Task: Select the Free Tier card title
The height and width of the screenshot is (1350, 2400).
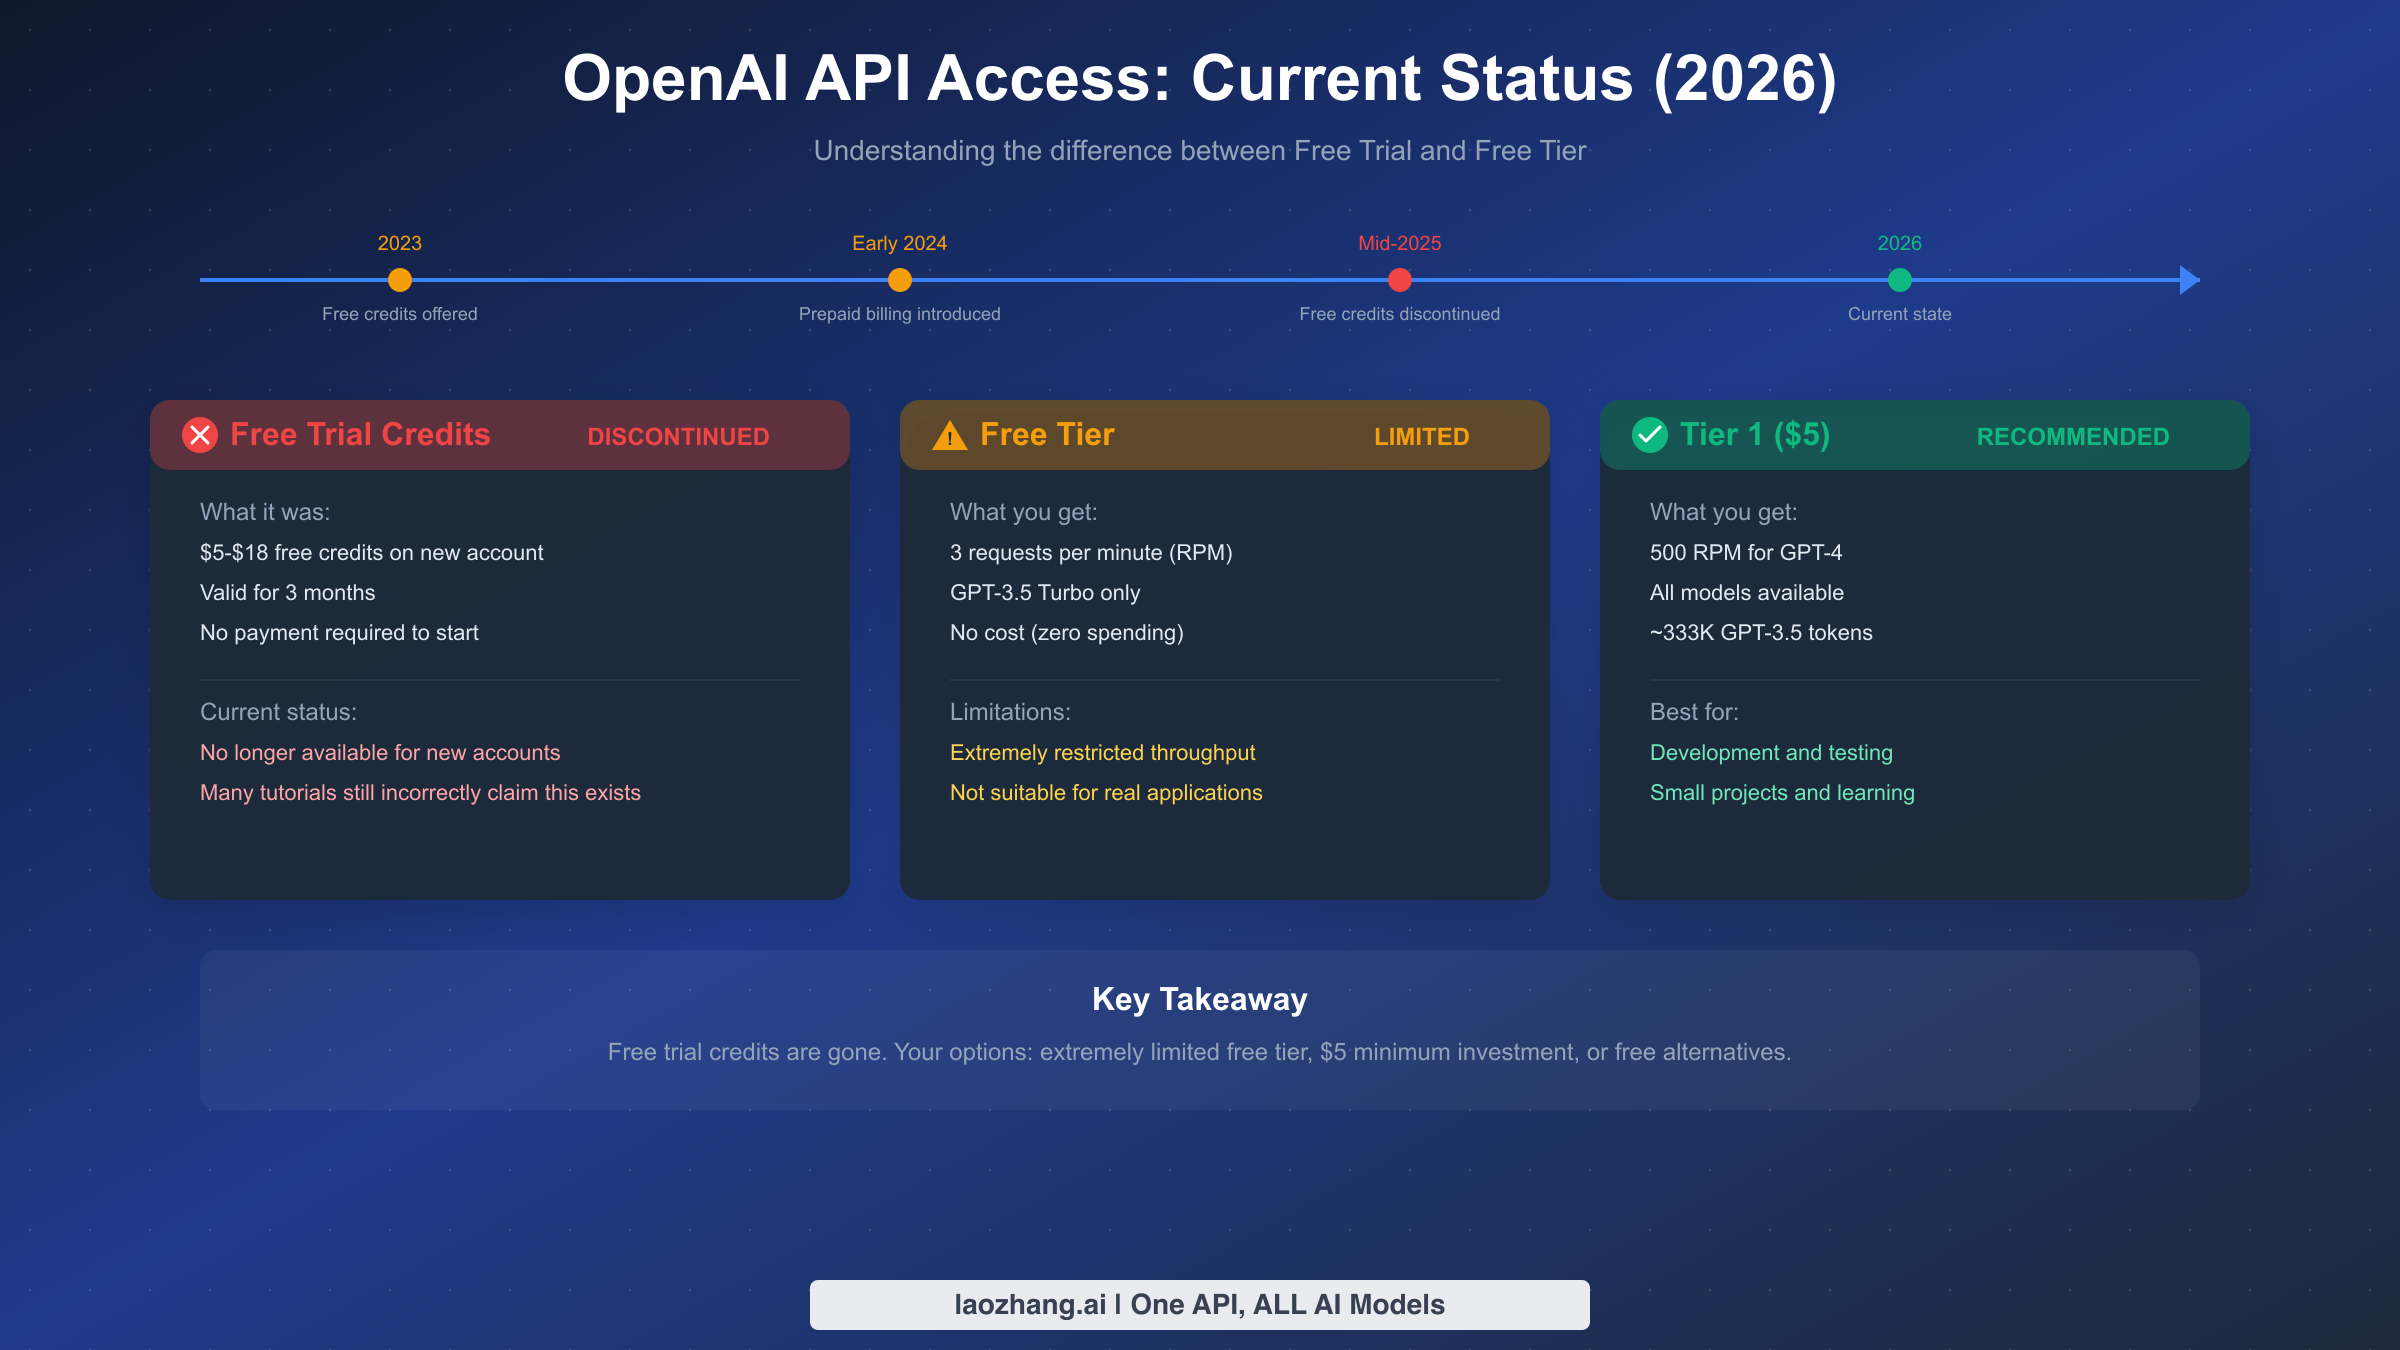Action: point(1047,434)
